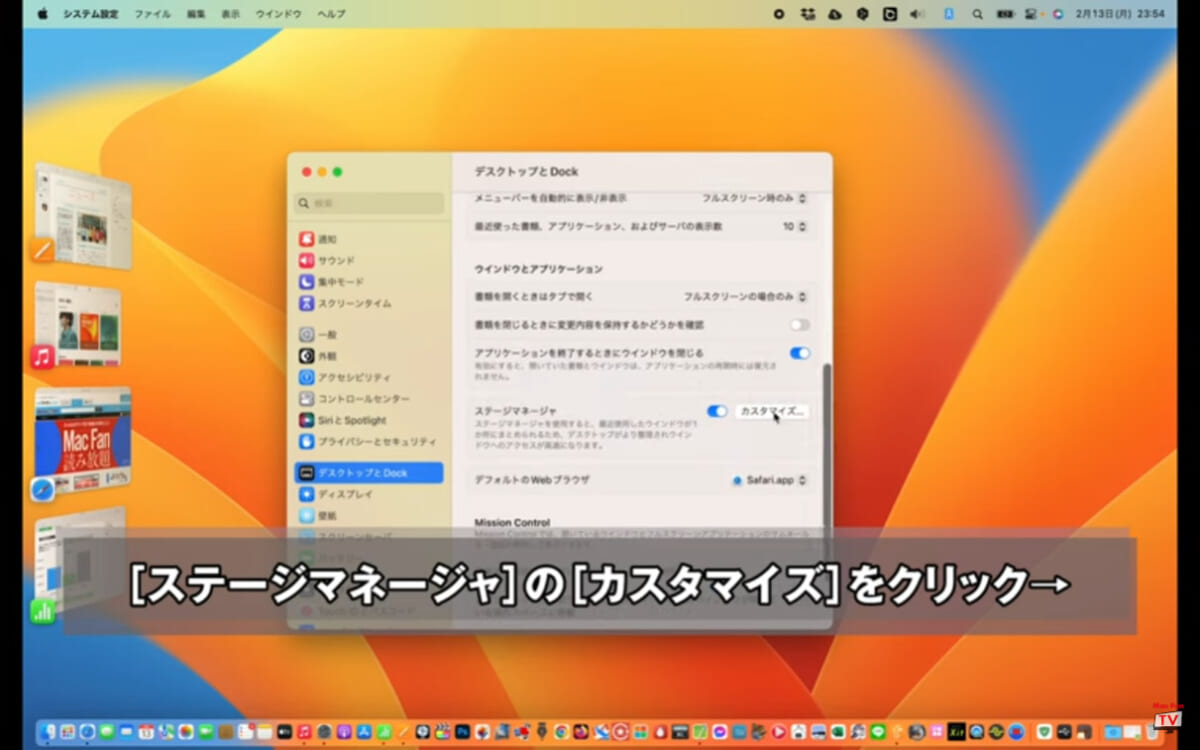This screenshot has height=750, width=1200.
Task: Toggle the ステージマネージャ switch
Action: (x=717, y=411)
